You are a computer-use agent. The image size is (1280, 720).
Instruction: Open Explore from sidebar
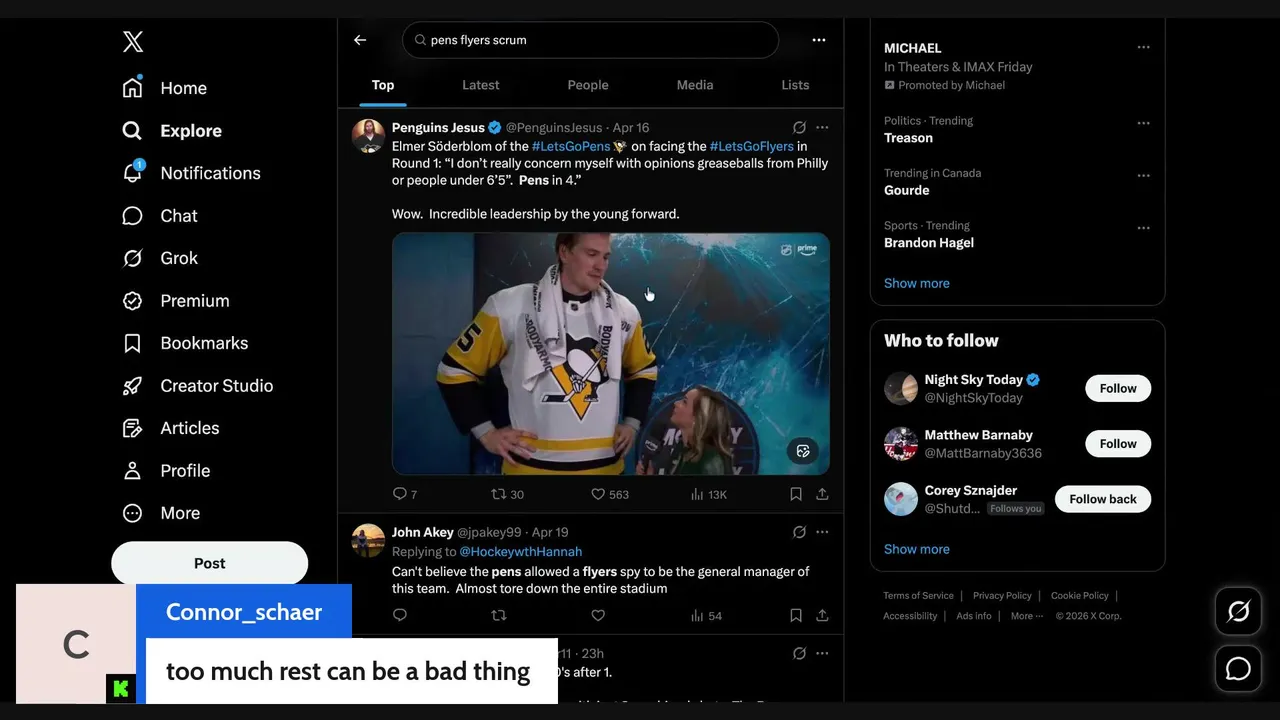tap(172, 131)
